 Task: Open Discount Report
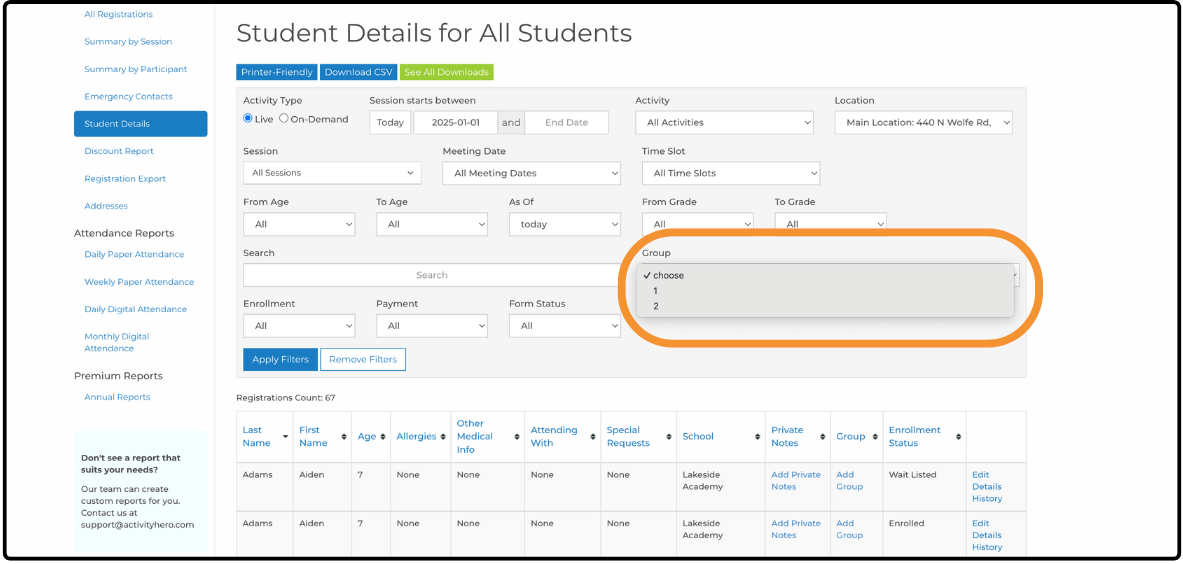point(119,151)
